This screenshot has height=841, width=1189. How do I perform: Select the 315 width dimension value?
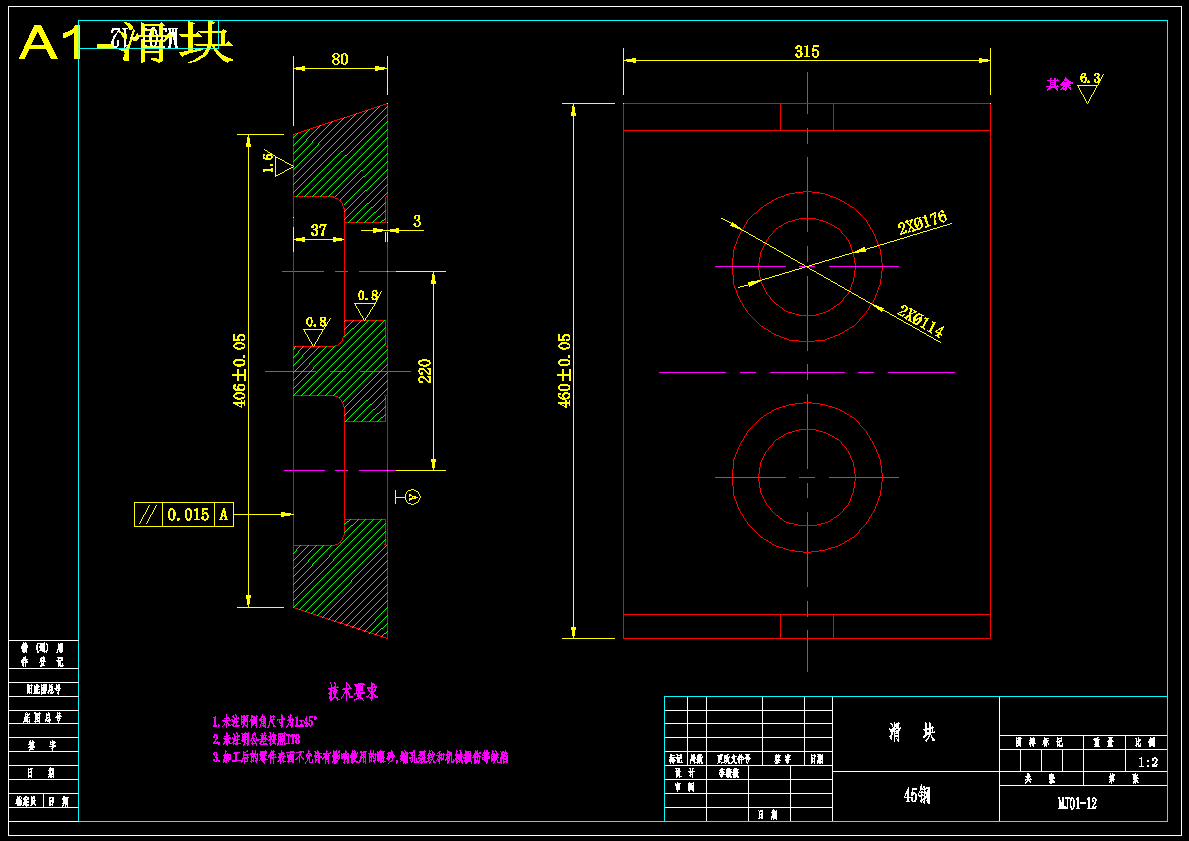(806, 52)
